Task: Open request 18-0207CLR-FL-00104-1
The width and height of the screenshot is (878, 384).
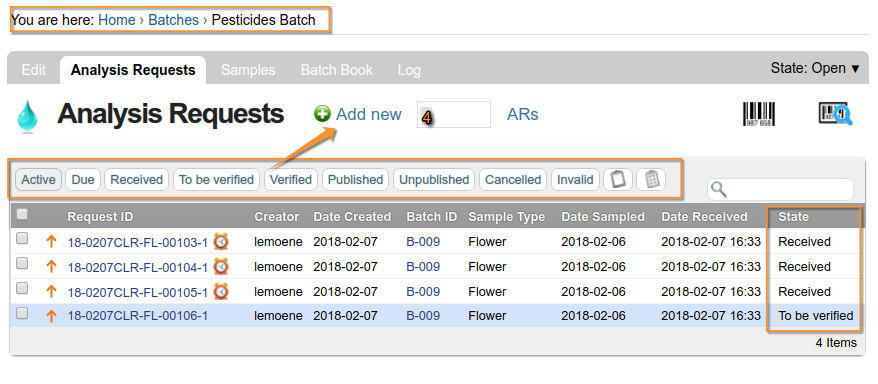Action: [x=138, y=267]
